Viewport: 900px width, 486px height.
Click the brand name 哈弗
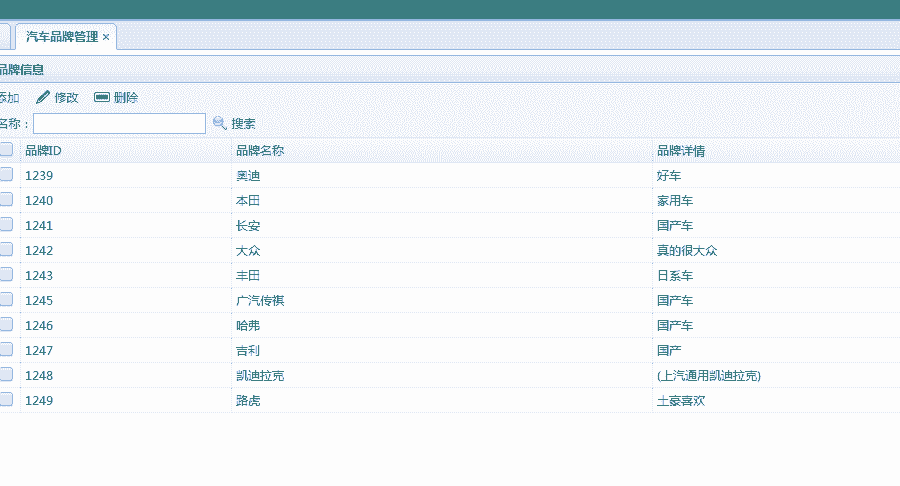click(248, 325)
